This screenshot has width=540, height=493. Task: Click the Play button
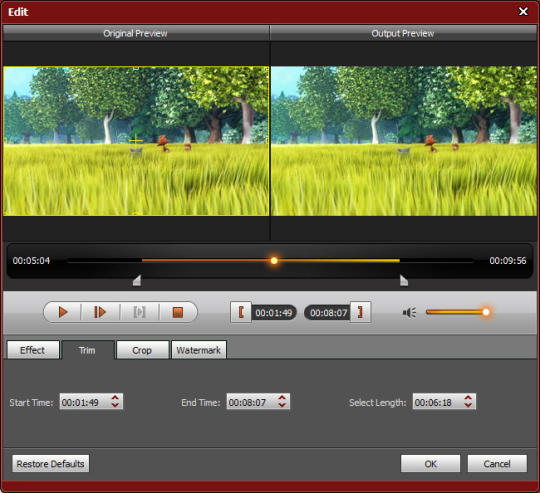pyautogui.click(x=63, y=312)
